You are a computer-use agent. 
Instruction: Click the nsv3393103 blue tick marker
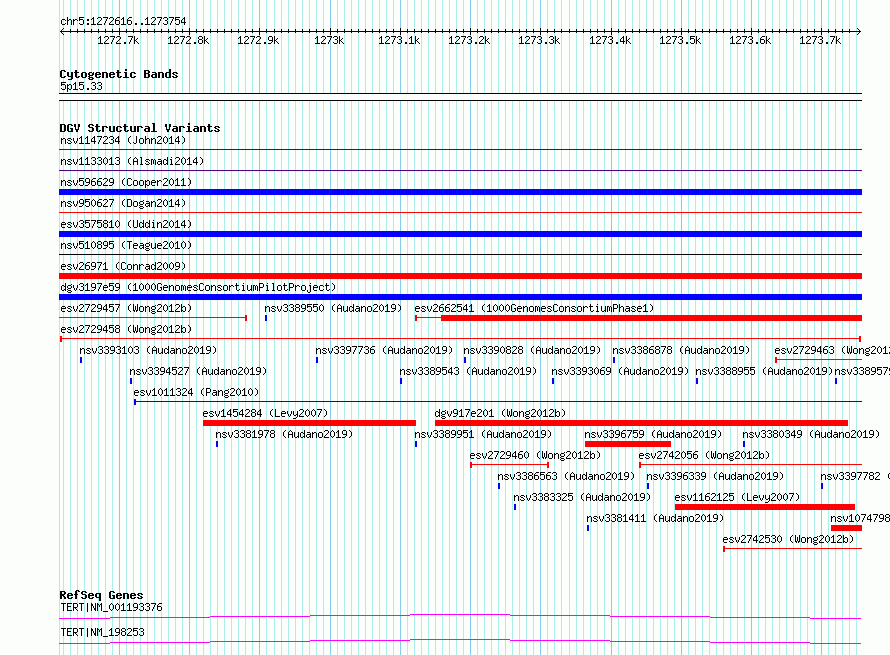pyautogui.click(x=81, y=360)
